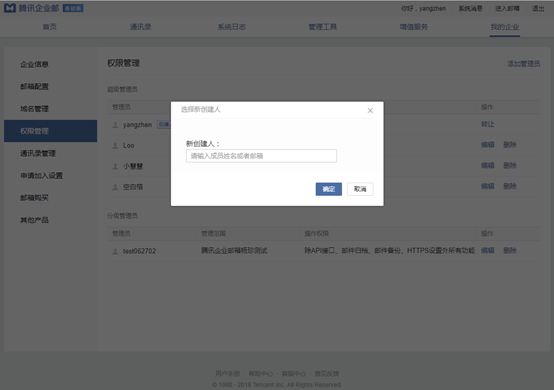Click the user icon beside test062702

(x=115, y=251)
